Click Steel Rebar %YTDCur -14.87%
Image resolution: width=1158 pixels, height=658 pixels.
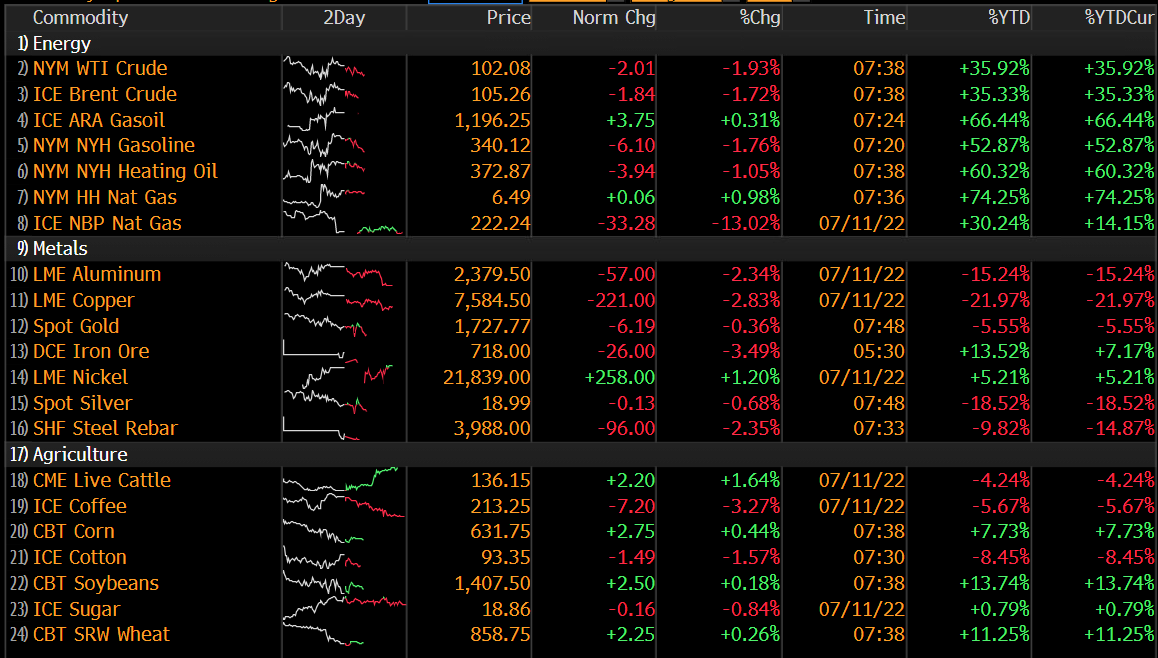pos(1120,428)
